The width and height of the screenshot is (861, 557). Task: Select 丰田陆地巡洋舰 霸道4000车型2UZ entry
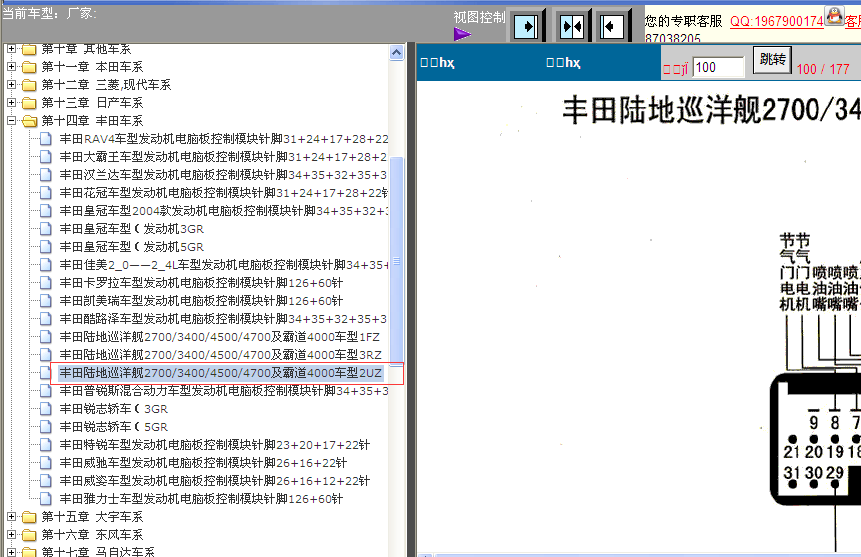[221, 373]
